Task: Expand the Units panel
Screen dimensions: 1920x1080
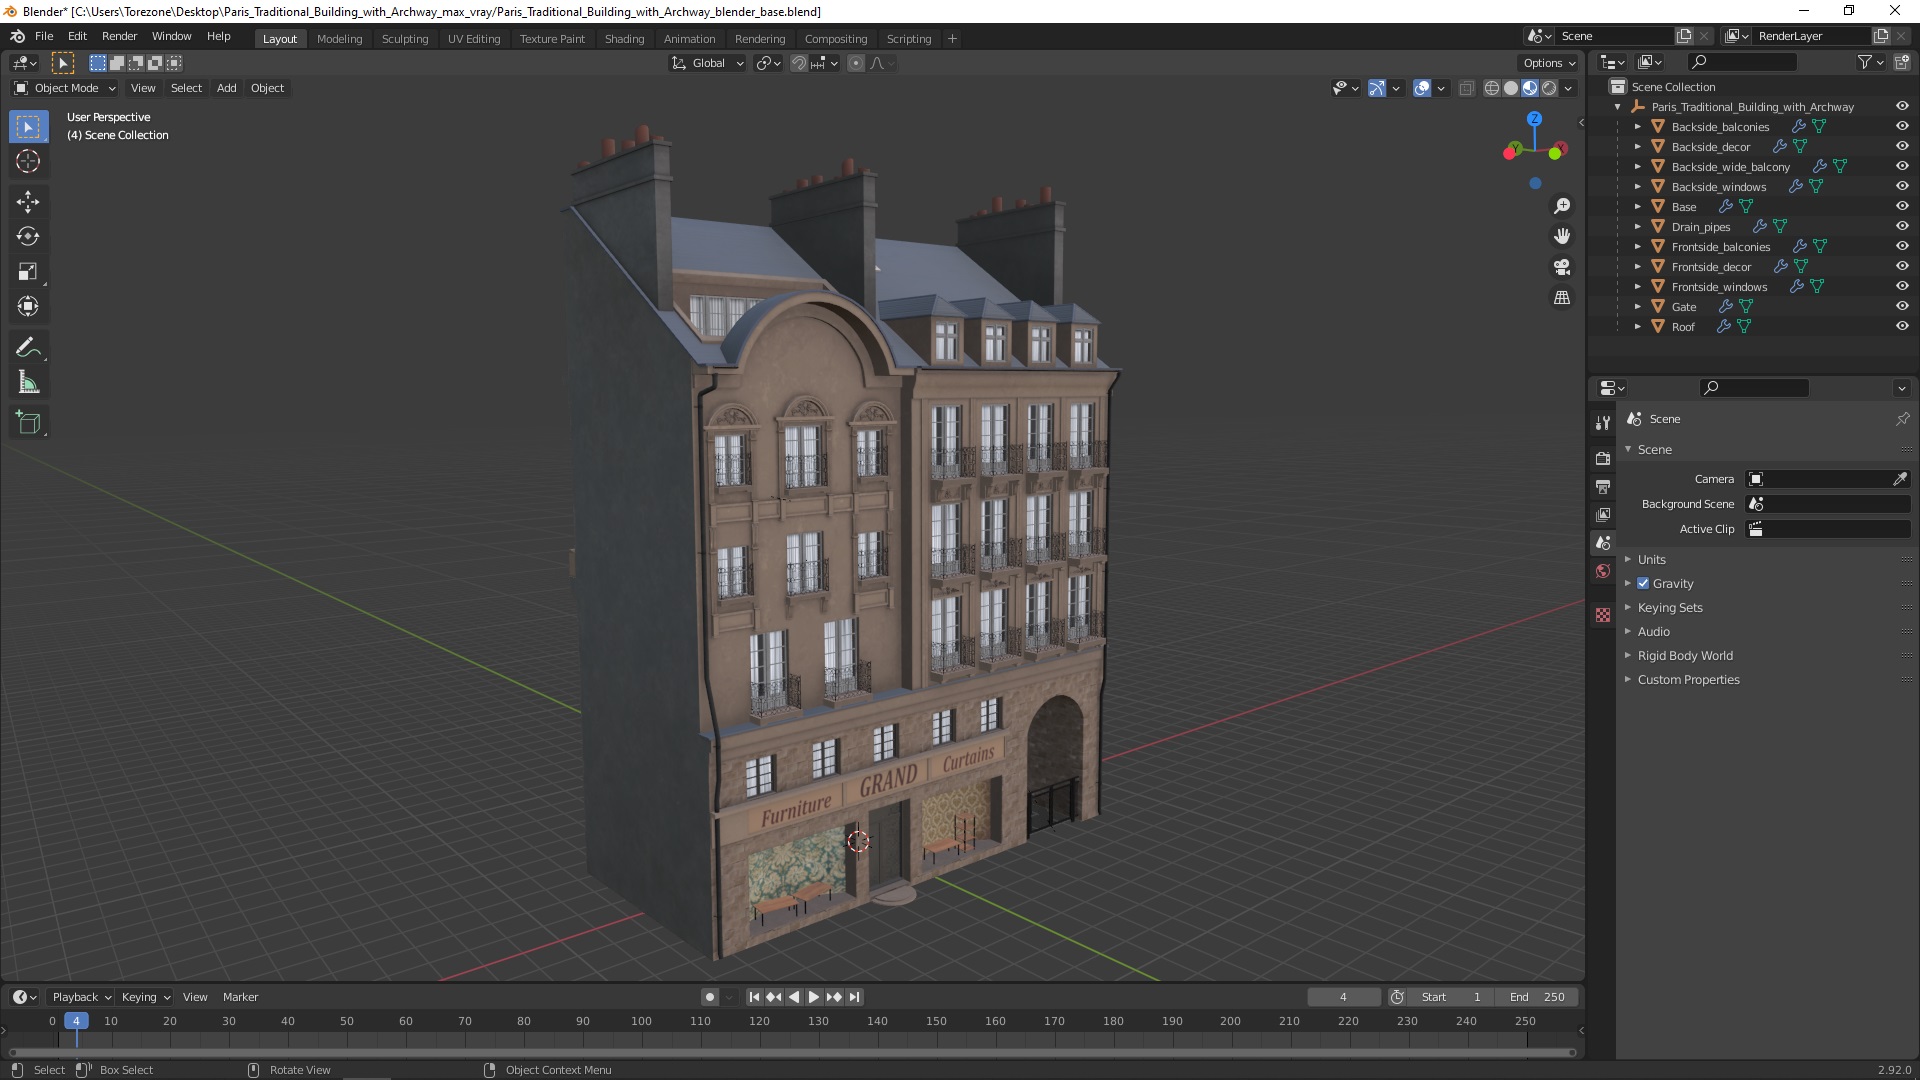Action: point(1651,559)
